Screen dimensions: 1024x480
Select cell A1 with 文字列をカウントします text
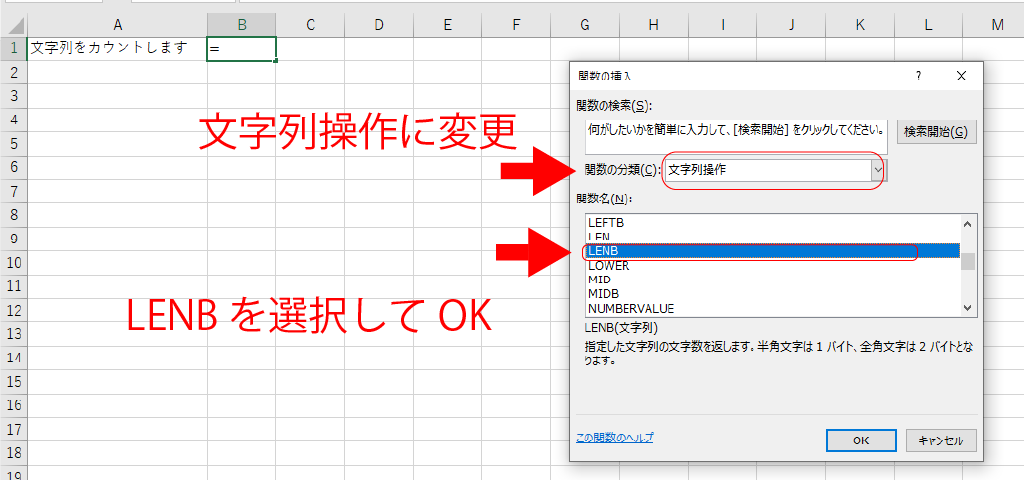tap(117, 48)
